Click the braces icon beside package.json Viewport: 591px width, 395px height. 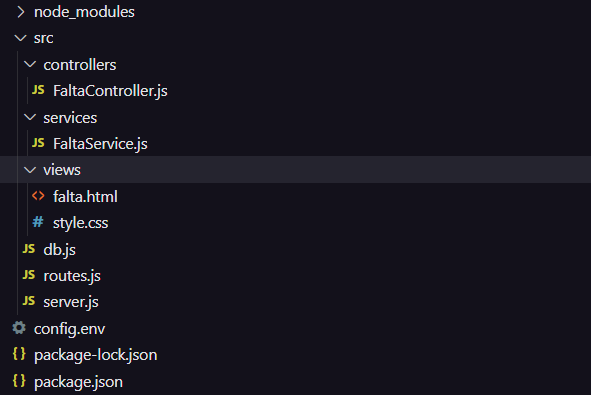19,381
